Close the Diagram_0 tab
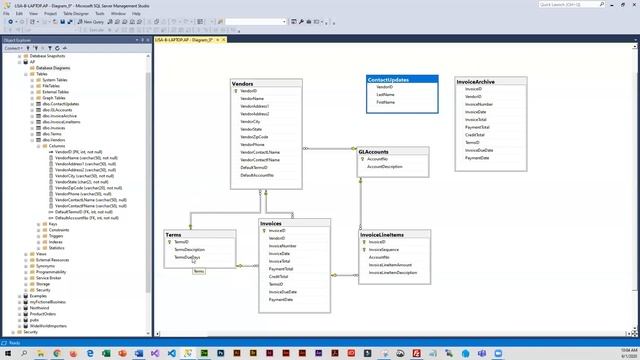The width and height of the screenshot is (640, 360). (224, 40)
